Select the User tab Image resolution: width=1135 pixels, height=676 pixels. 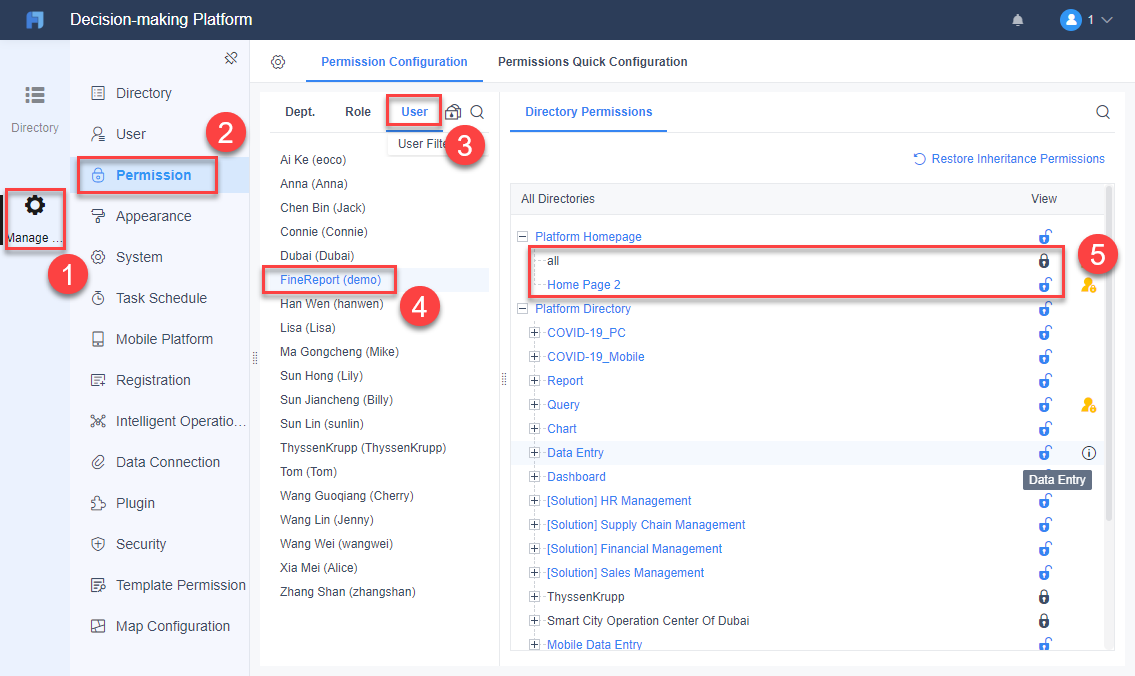[414, 112]
